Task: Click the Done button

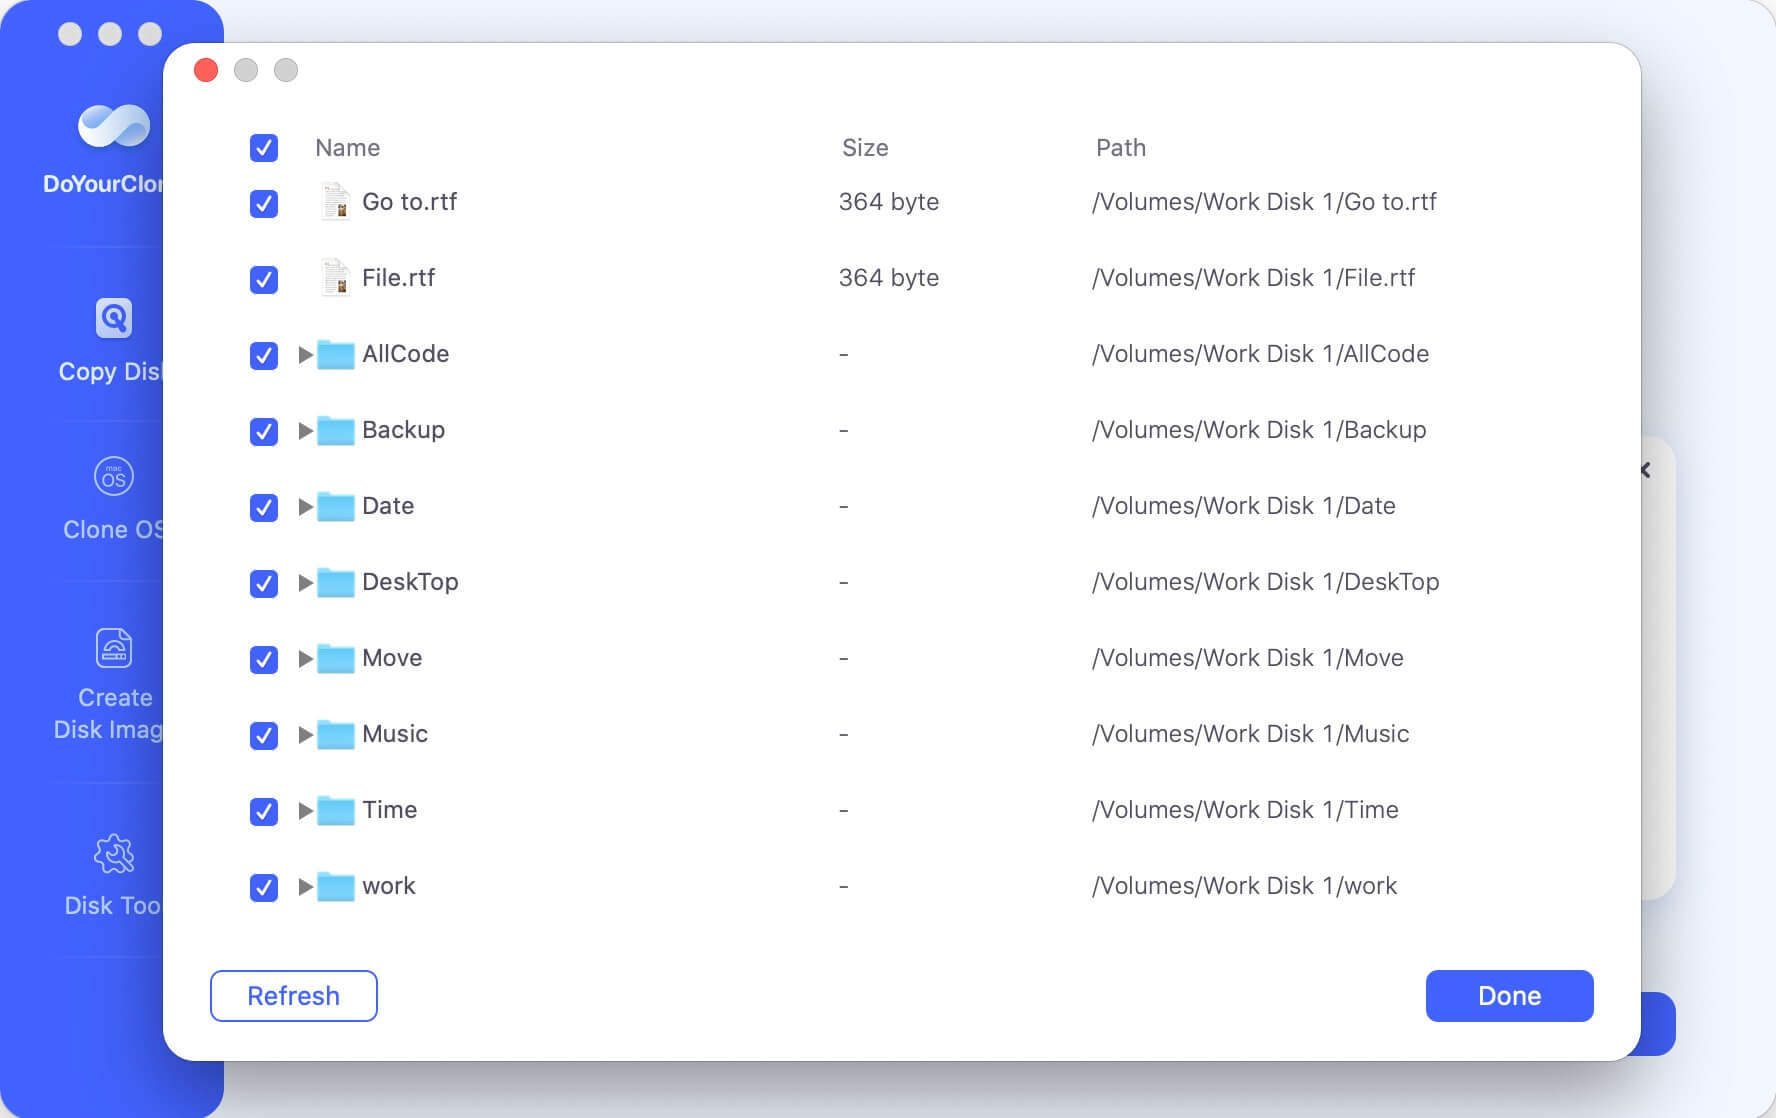Action: 1509,995
